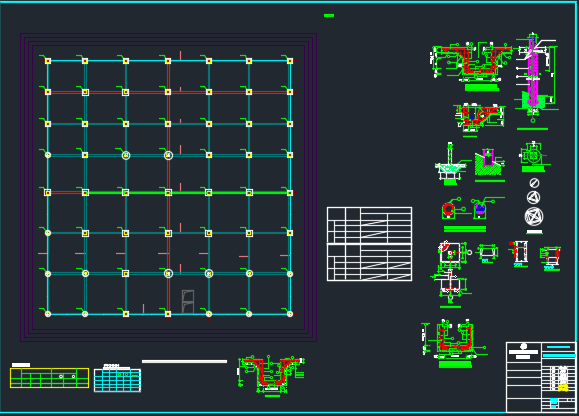The image size is (579, 416).
Task: Click the triangle-in-circle symbol
Action: 533,197
